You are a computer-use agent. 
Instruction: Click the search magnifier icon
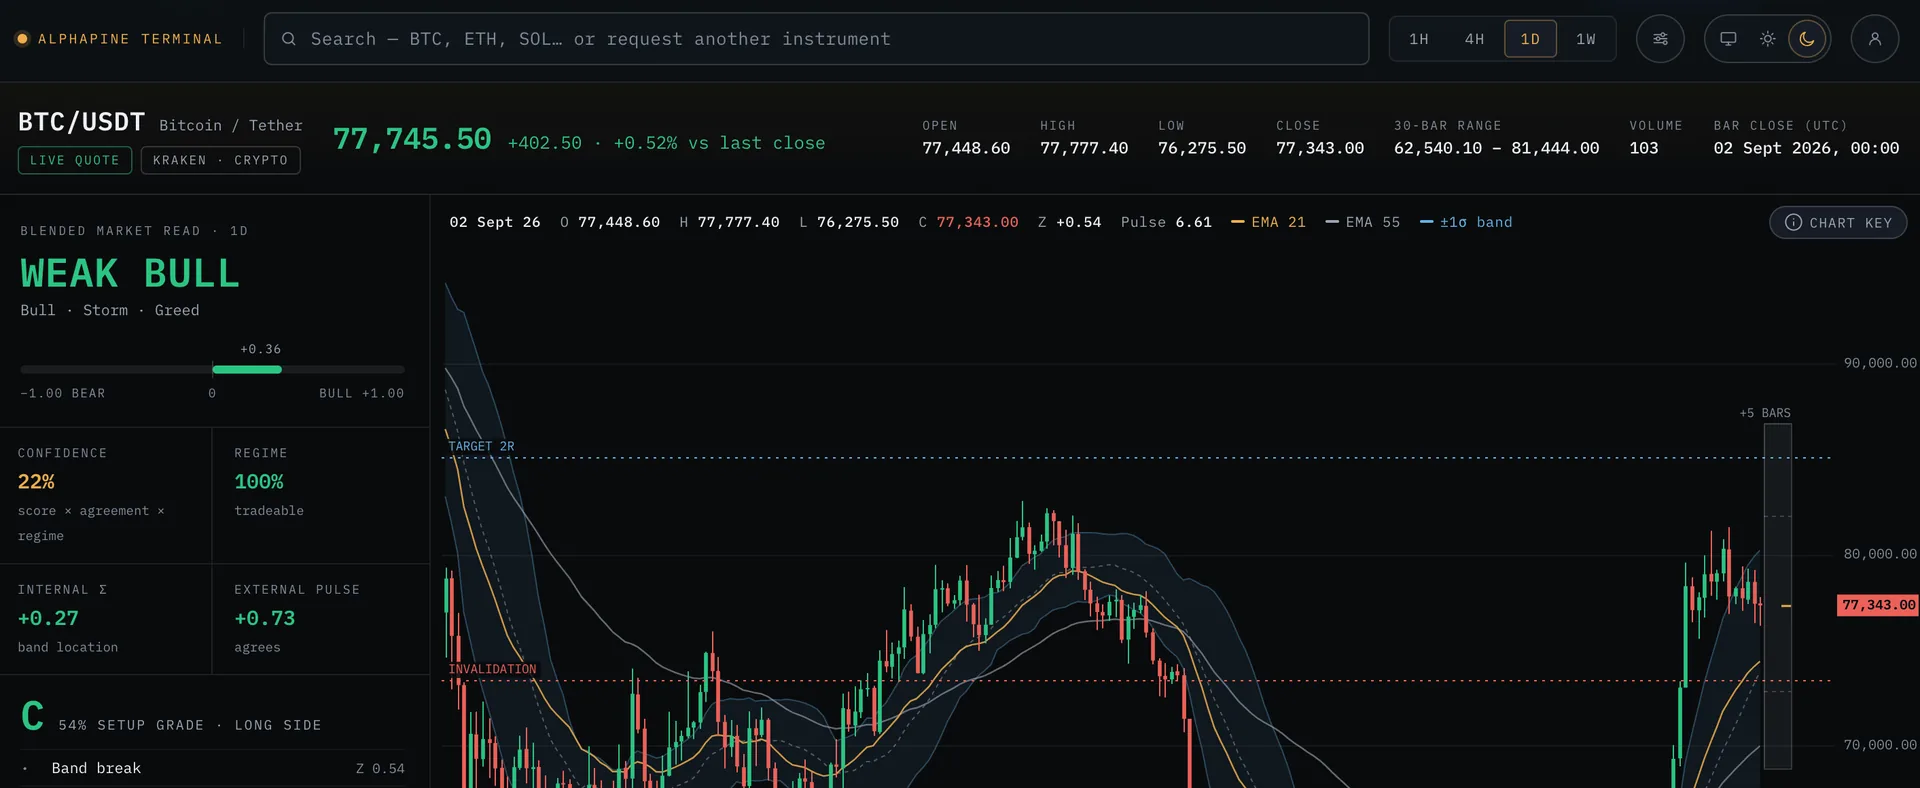click(x=289, y=39)
